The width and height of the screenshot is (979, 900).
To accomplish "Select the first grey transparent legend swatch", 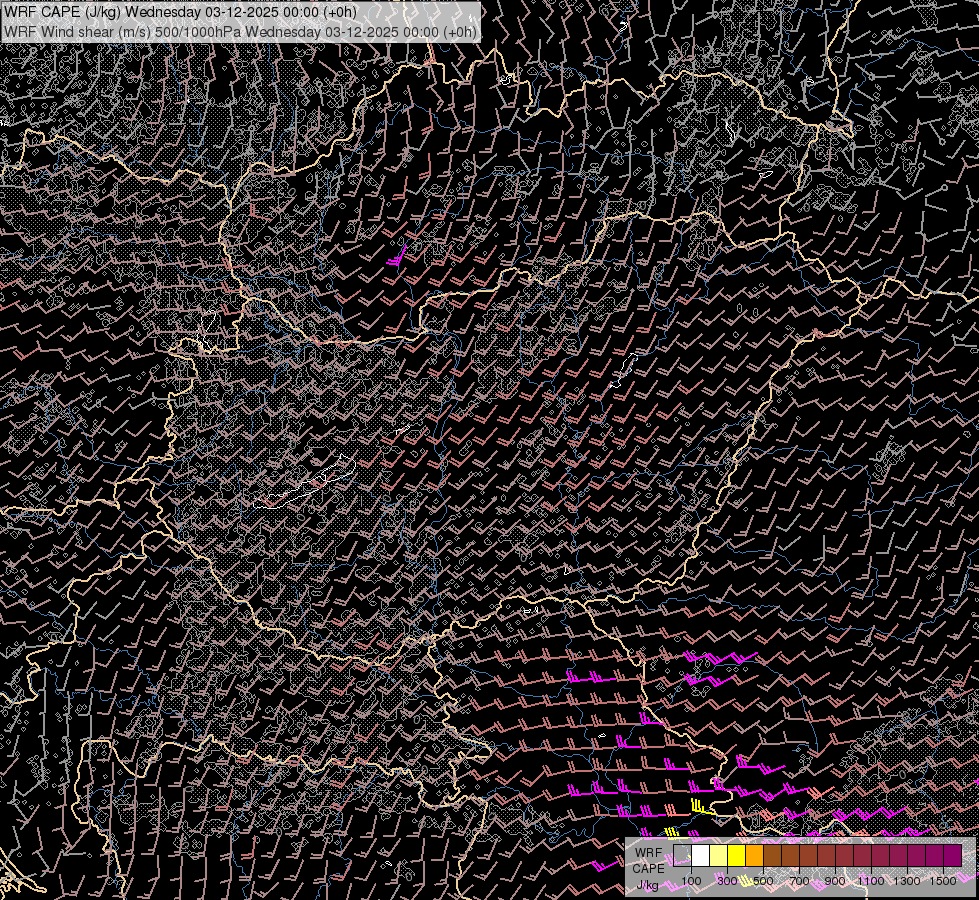I will 682,856.
